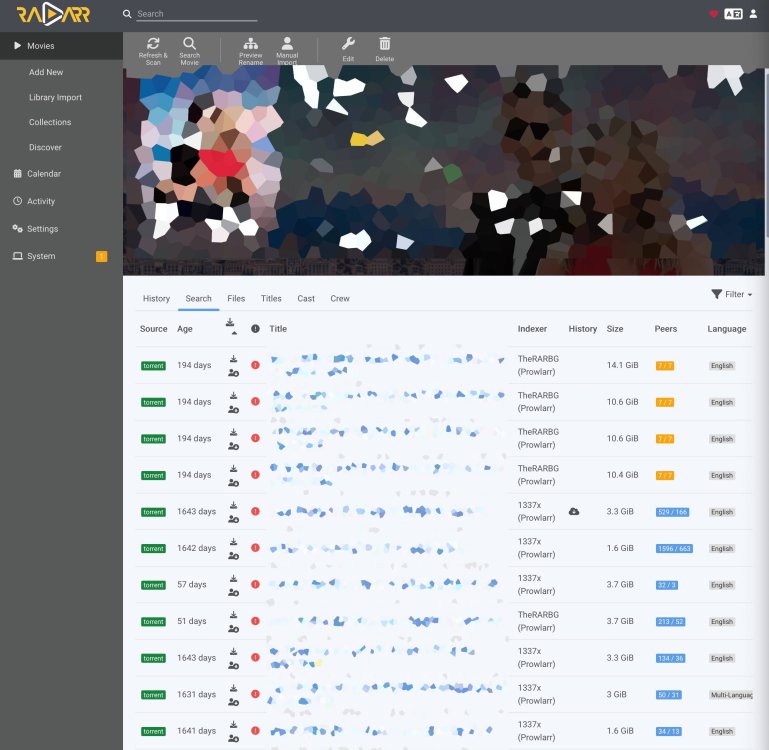The height and width of the screenshot is (750, 769).
Task: Open the Filter dropdown
Action: (x=731, y=294)
